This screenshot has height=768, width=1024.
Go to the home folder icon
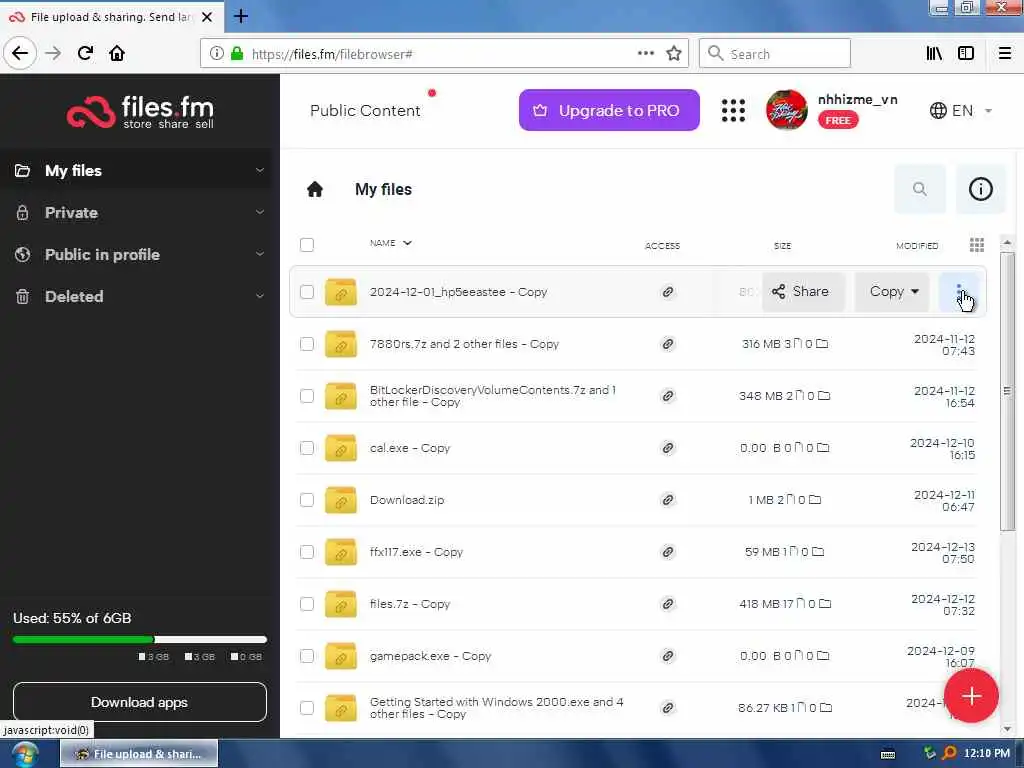(x=315, y=189)
